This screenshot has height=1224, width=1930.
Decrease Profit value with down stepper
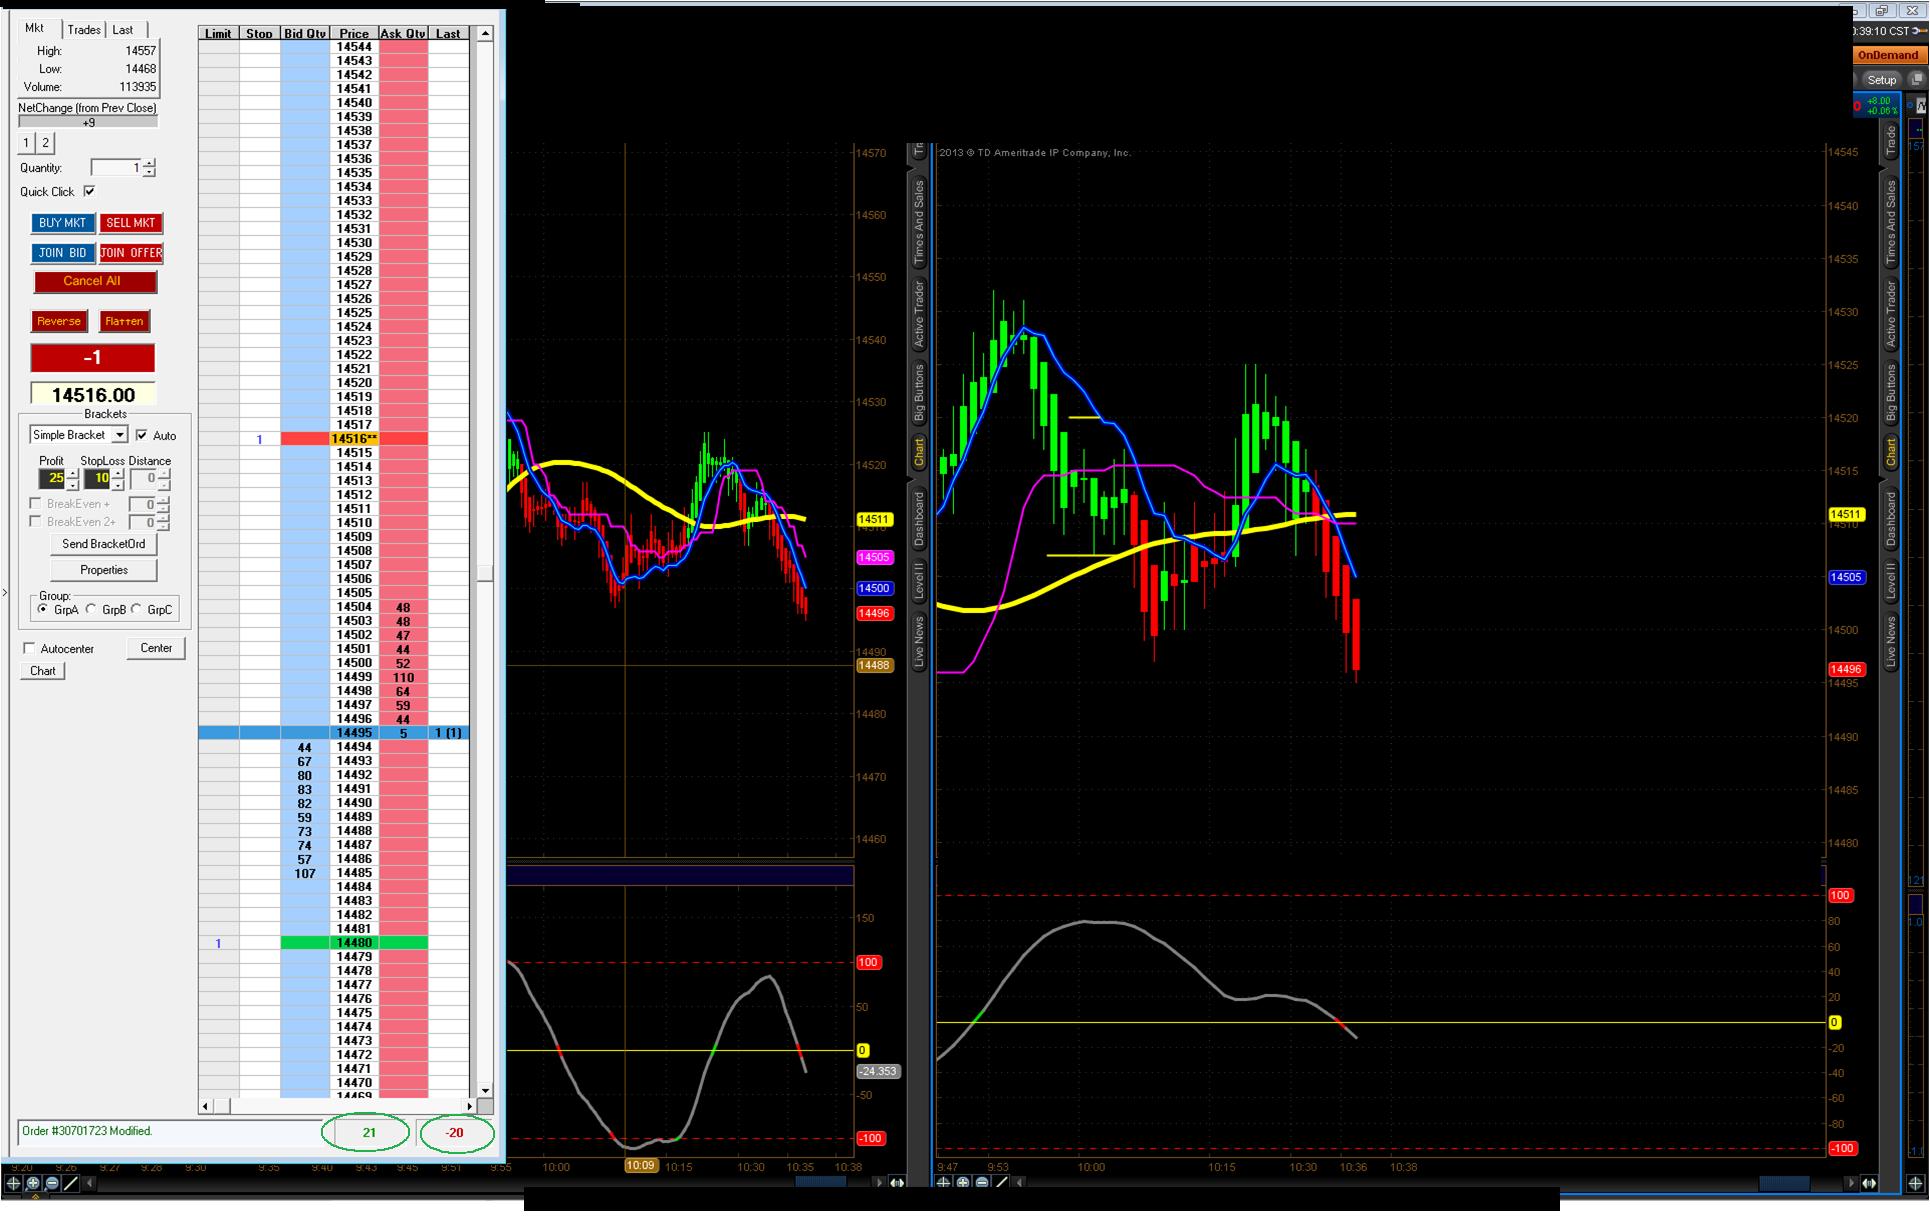coord(72,485)
